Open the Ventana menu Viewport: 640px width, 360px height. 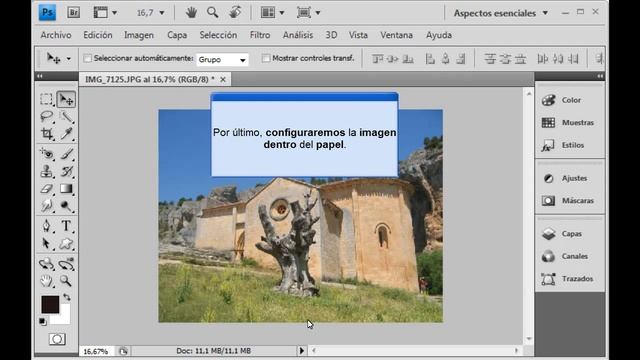[x=396, y=35]
